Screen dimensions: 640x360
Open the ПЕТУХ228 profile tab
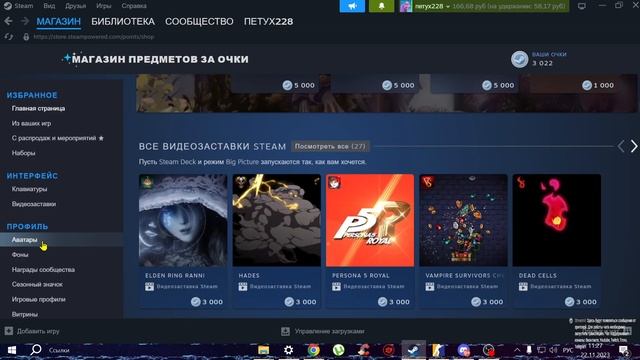(x=268, y=21)
